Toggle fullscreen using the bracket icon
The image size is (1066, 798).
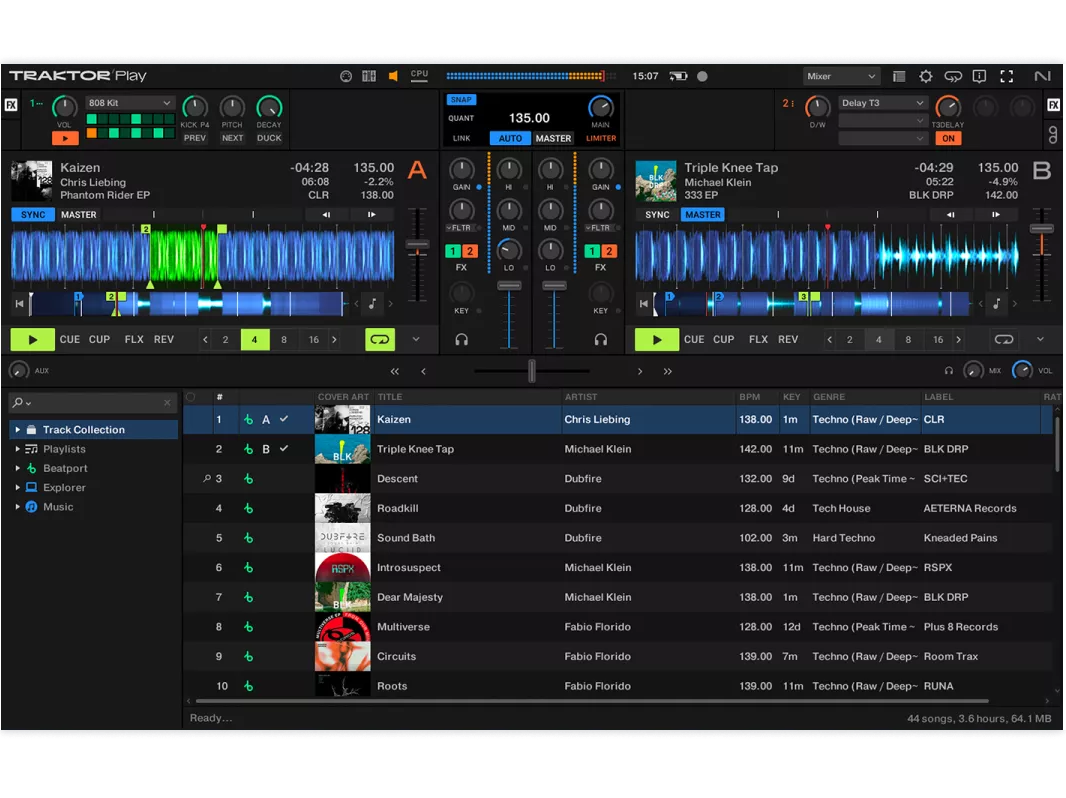[x=1006, y=76]
